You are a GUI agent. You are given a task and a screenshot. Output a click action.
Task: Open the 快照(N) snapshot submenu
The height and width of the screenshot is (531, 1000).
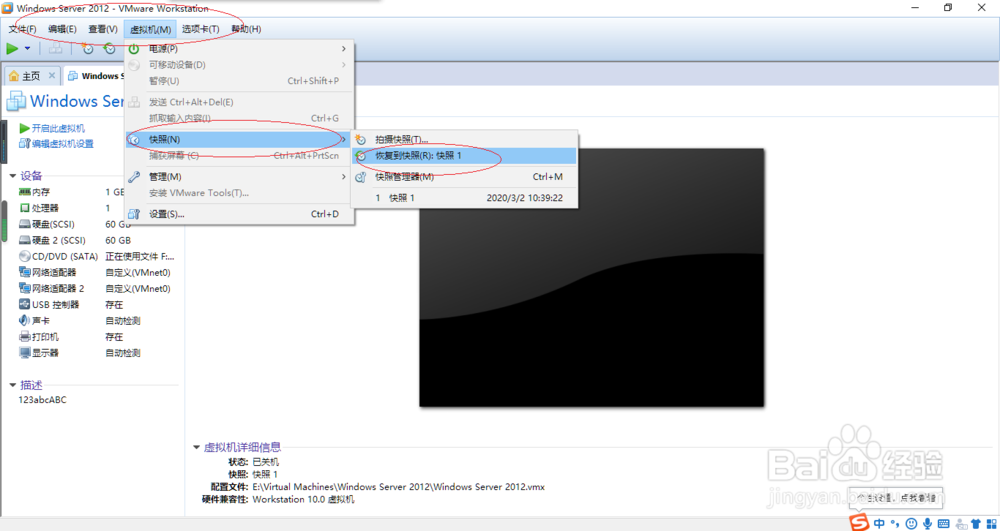pos(239,139)
